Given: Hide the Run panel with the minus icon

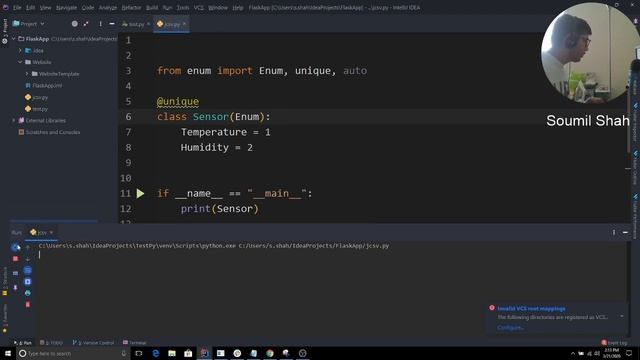Looking at the screenshot, I should pyautogui.click(x=625, y=232).
